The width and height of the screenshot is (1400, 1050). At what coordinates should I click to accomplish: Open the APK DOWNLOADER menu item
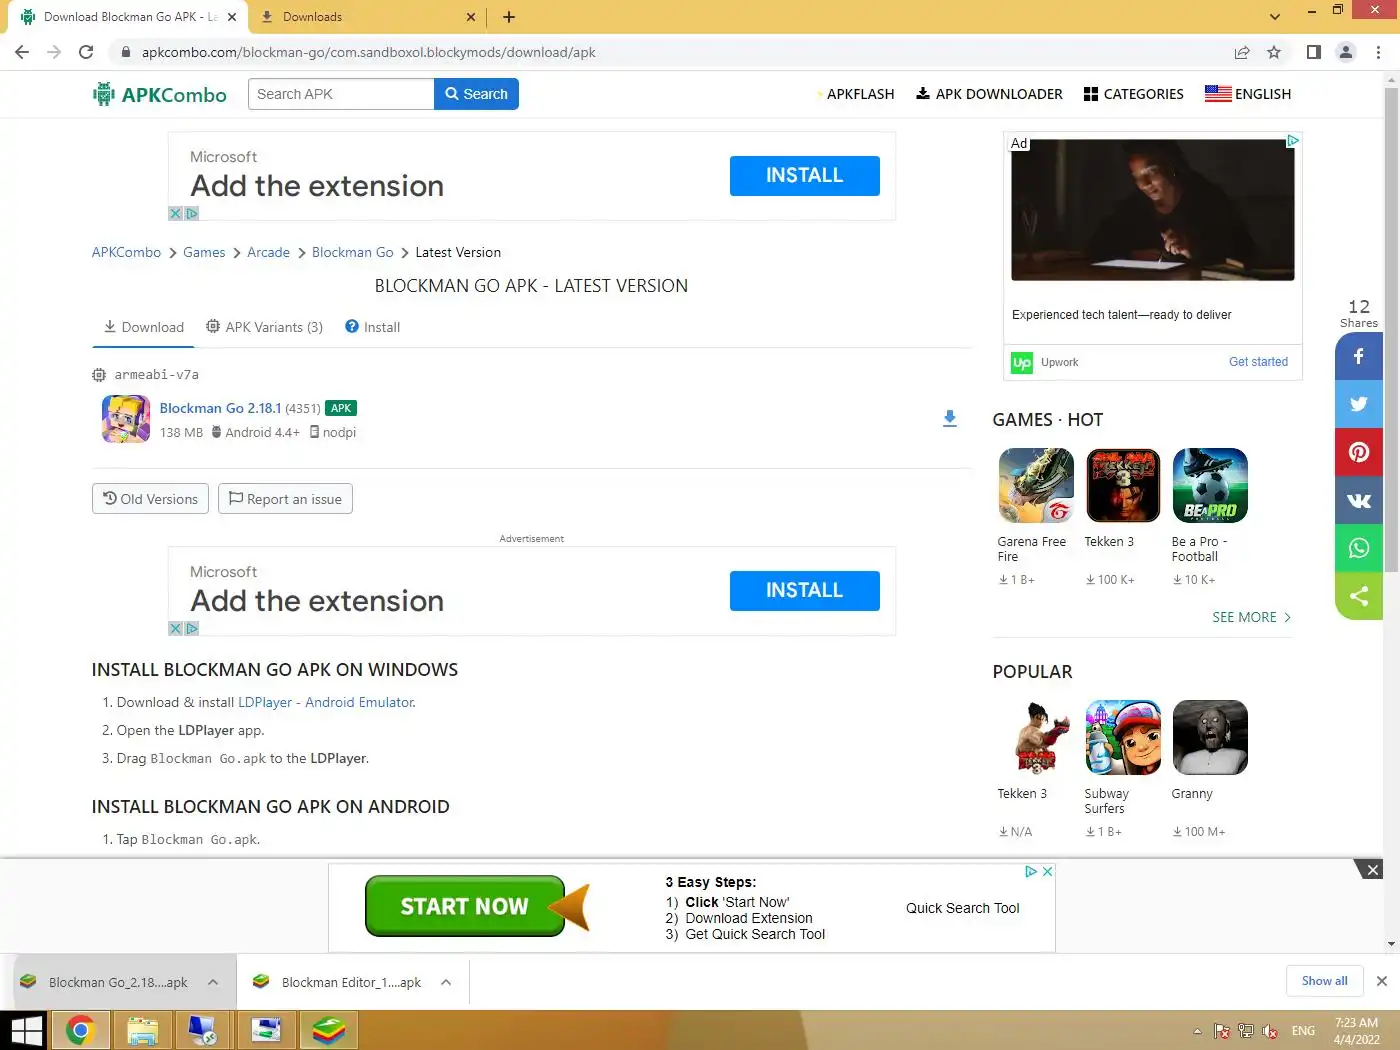coord(989,94)
